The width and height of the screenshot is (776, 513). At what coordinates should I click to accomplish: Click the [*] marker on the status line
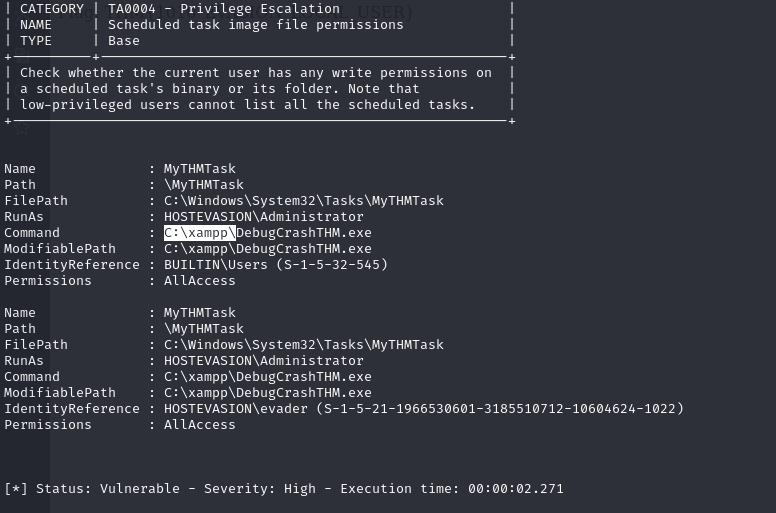[x=16, y=489]
